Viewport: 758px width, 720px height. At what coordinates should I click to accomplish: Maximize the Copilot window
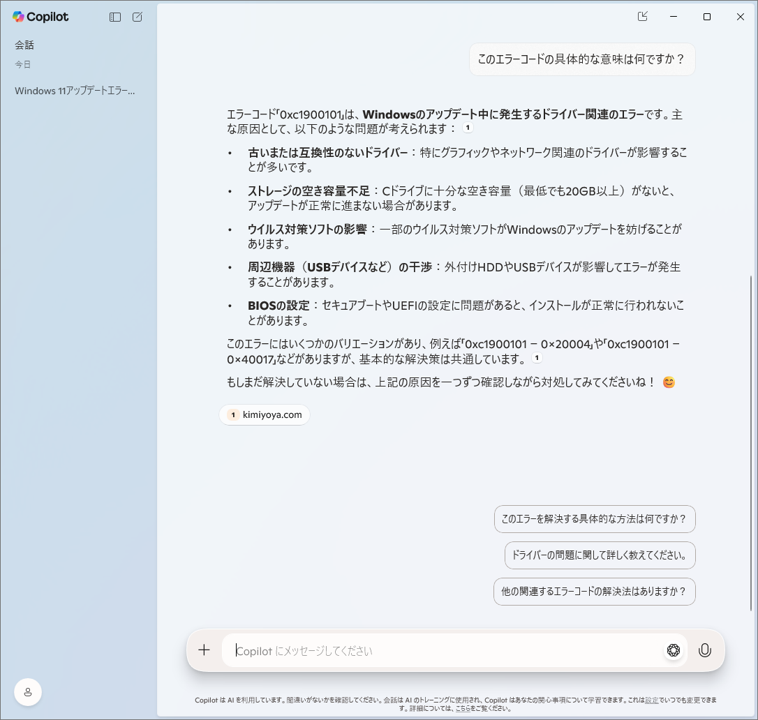[707, 17]
